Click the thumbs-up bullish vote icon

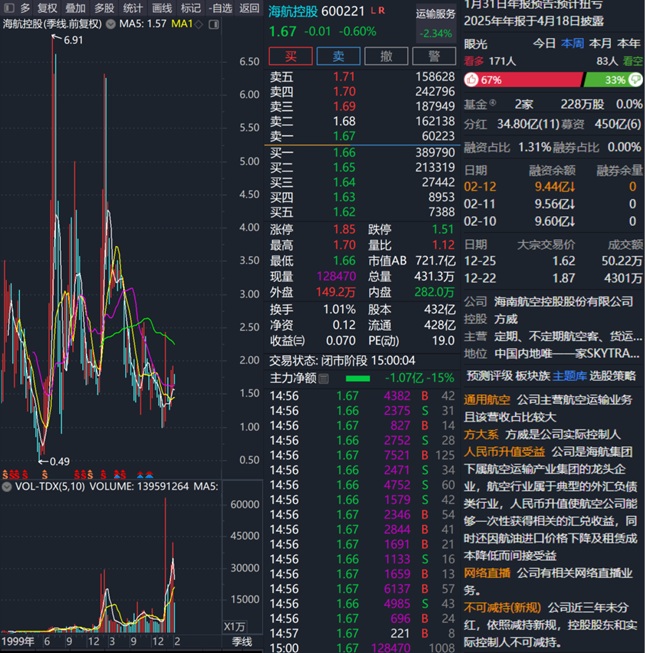[471, 80]
